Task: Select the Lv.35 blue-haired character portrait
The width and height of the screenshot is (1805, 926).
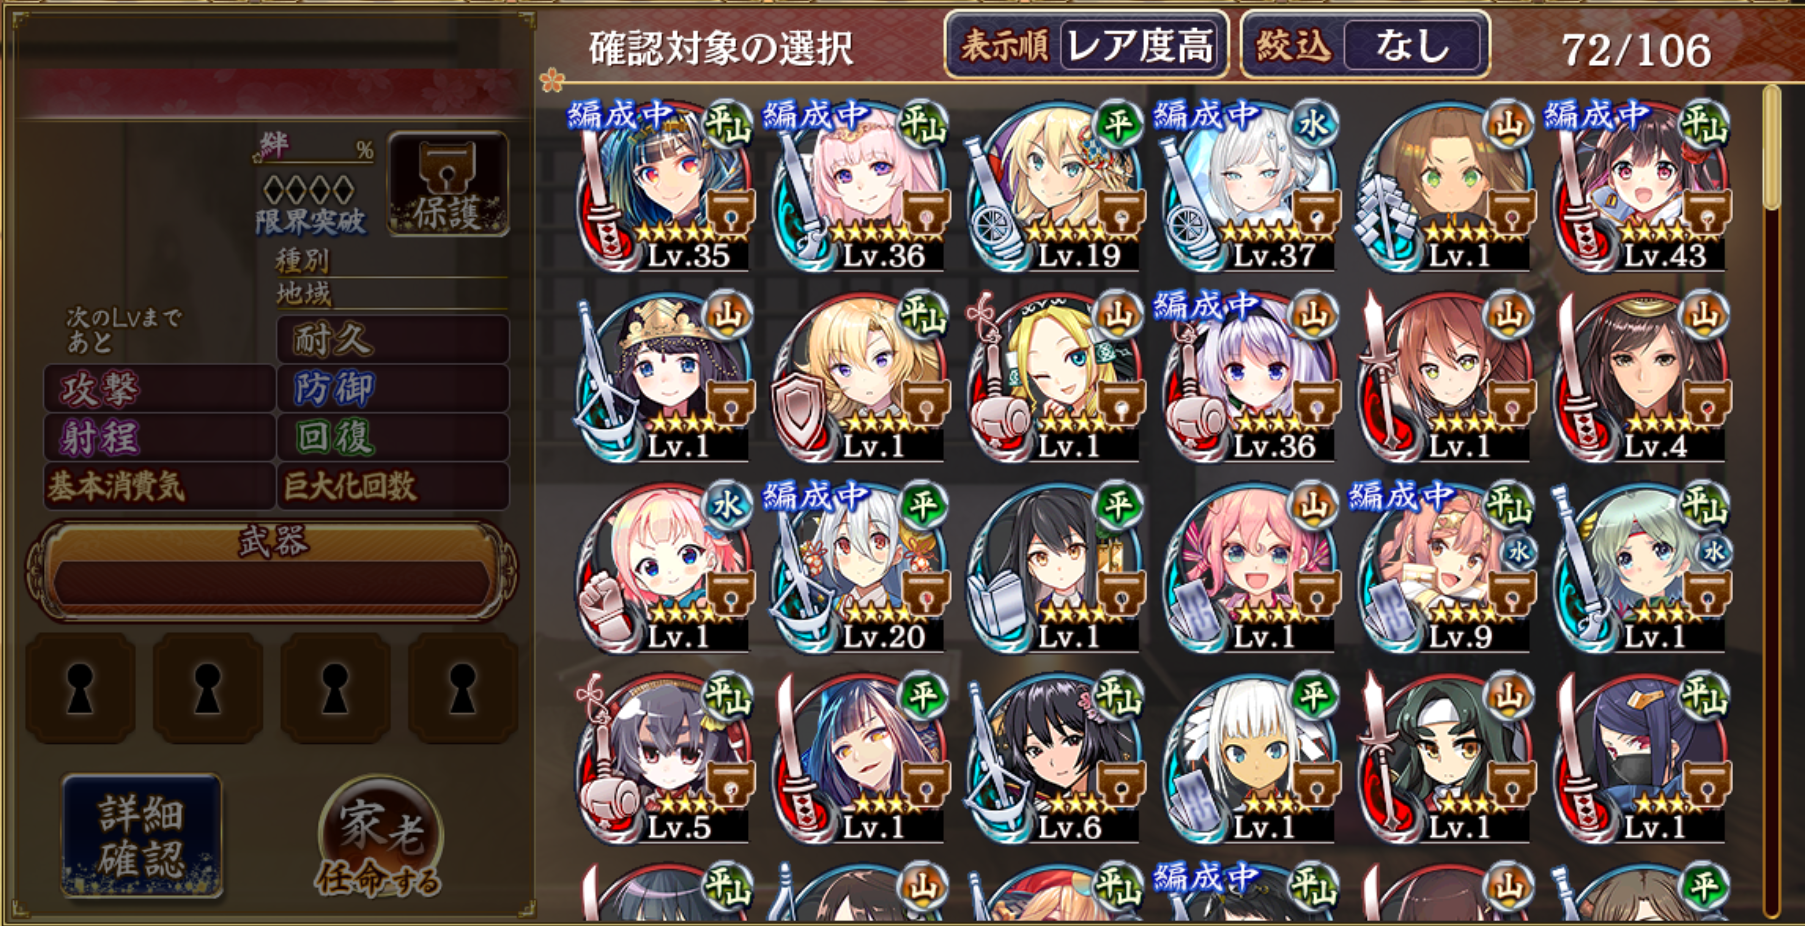Action: click(x=663, y=185)
